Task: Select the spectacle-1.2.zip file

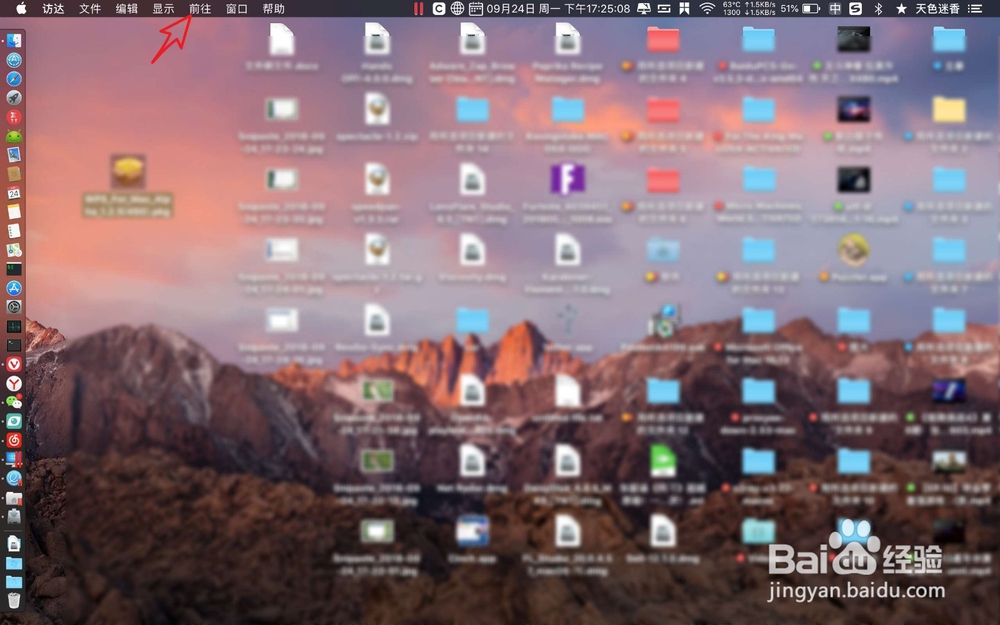Action: [x=377, y=108]
